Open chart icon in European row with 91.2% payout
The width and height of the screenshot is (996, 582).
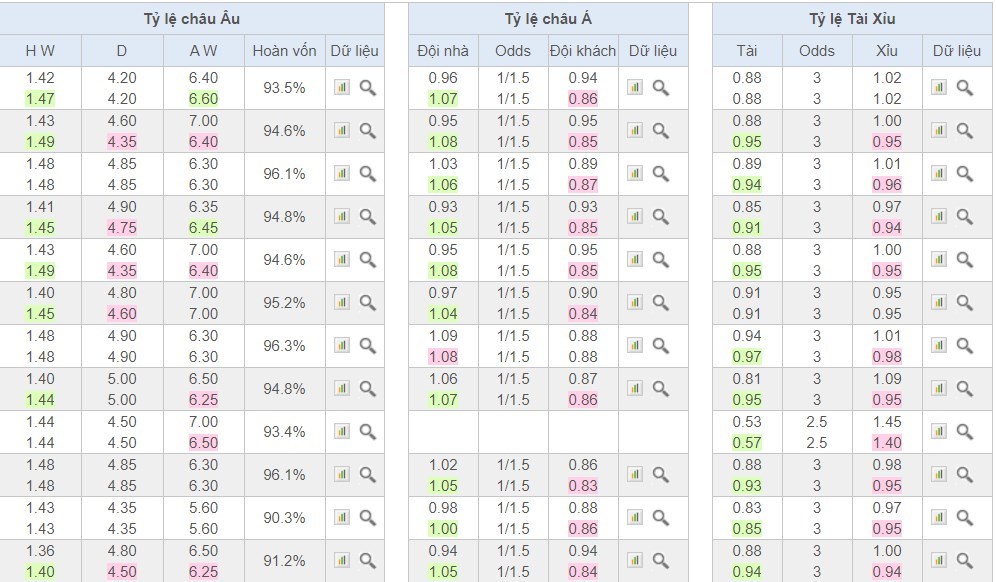coord(342,561)
